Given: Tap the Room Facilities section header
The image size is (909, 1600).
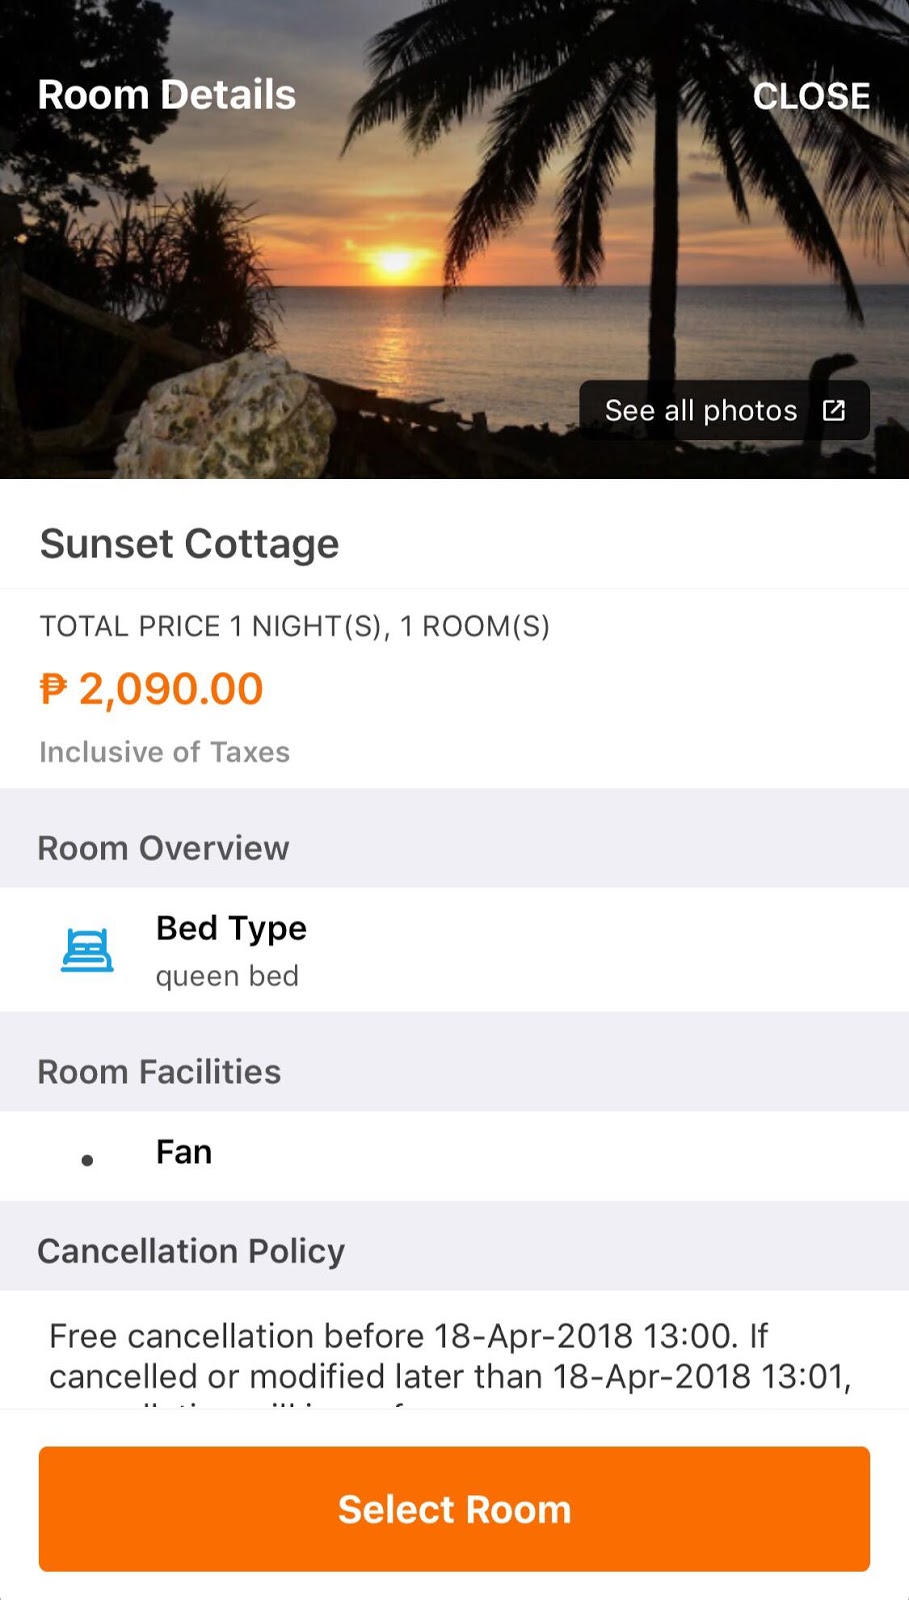Looking at the screenshot, I should [159, 1072].
